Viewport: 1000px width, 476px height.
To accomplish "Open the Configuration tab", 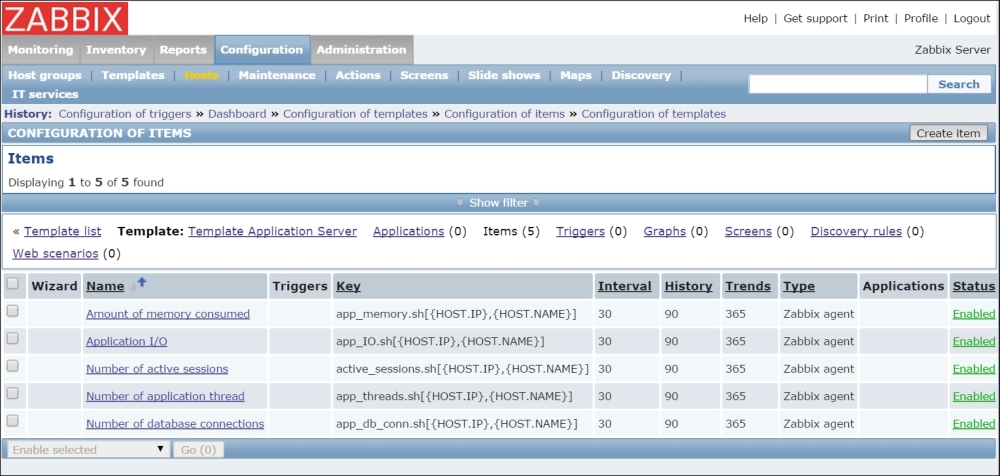I will click(x=261, y=50).
